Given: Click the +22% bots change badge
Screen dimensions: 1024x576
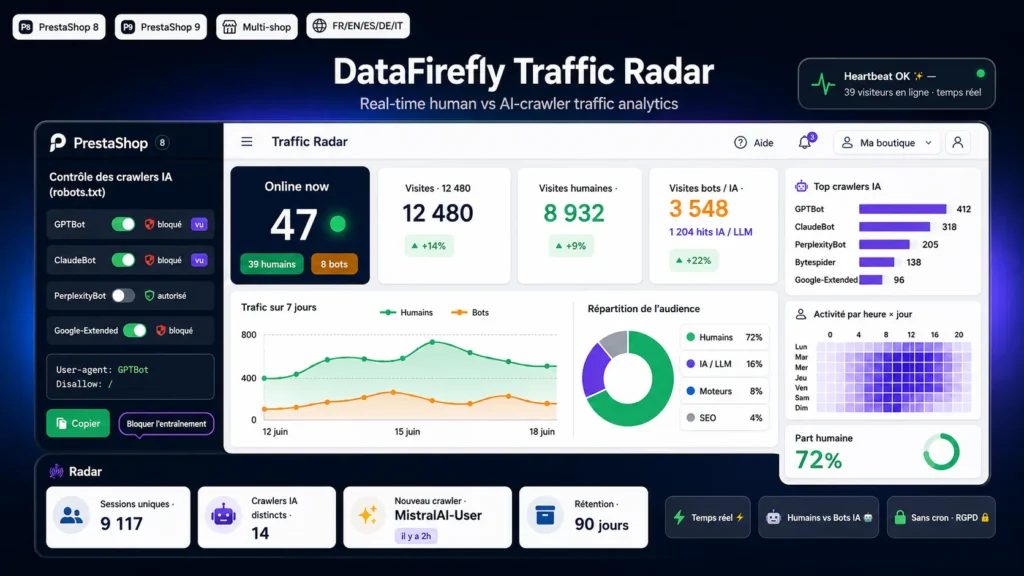Looking at the screenshot, I should click(x=693, y=260).
